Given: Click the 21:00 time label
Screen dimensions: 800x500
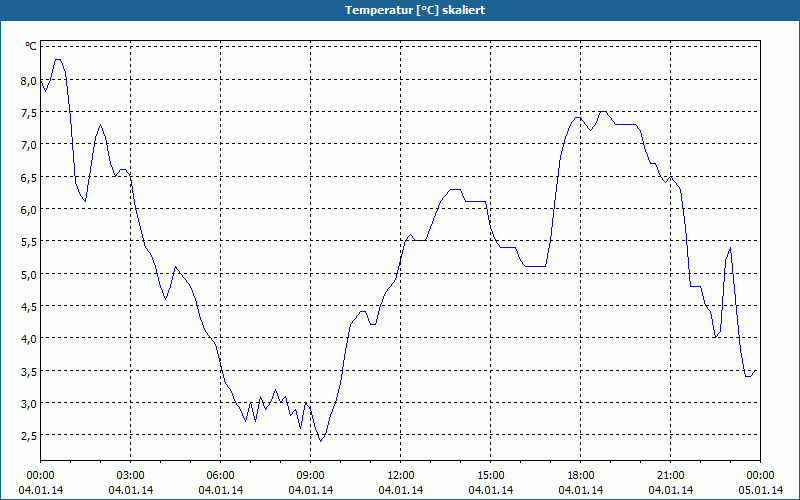Looking at the screenshot, I should click(670, 476).
